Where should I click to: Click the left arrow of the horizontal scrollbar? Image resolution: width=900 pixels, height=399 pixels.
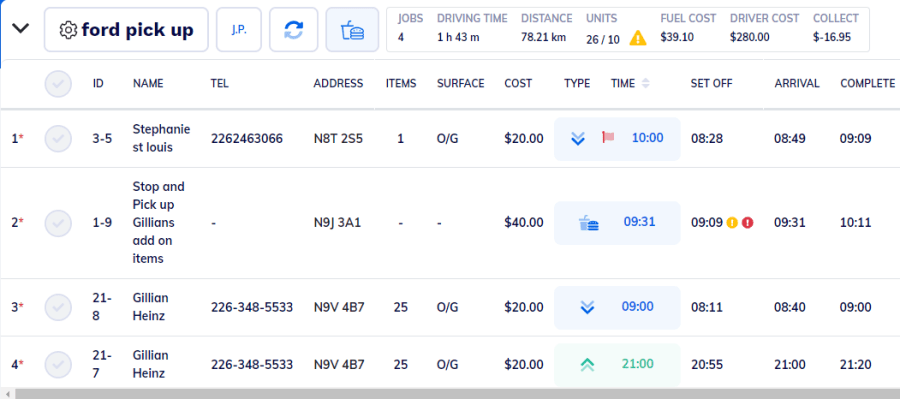tap(7, 394)
